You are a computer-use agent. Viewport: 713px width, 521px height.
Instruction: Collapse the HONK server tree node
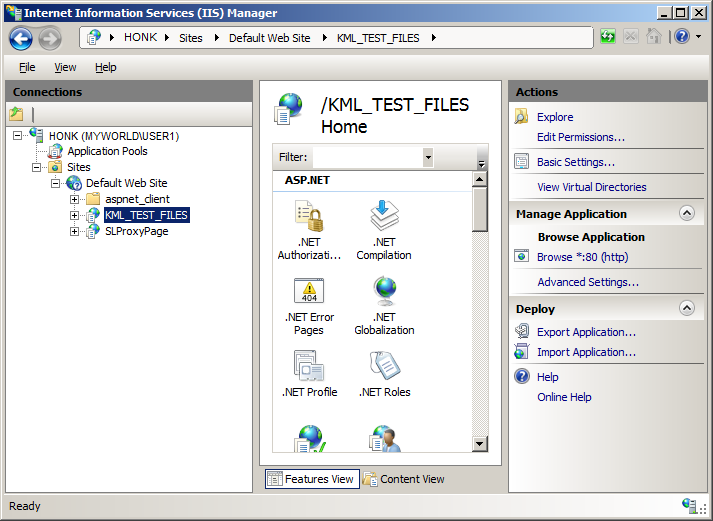tap(17, 135)
